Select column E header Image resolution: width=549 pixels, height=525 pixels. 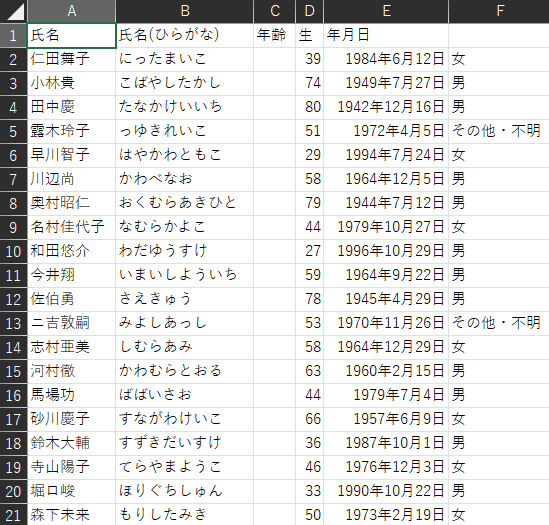click(386, 11)
